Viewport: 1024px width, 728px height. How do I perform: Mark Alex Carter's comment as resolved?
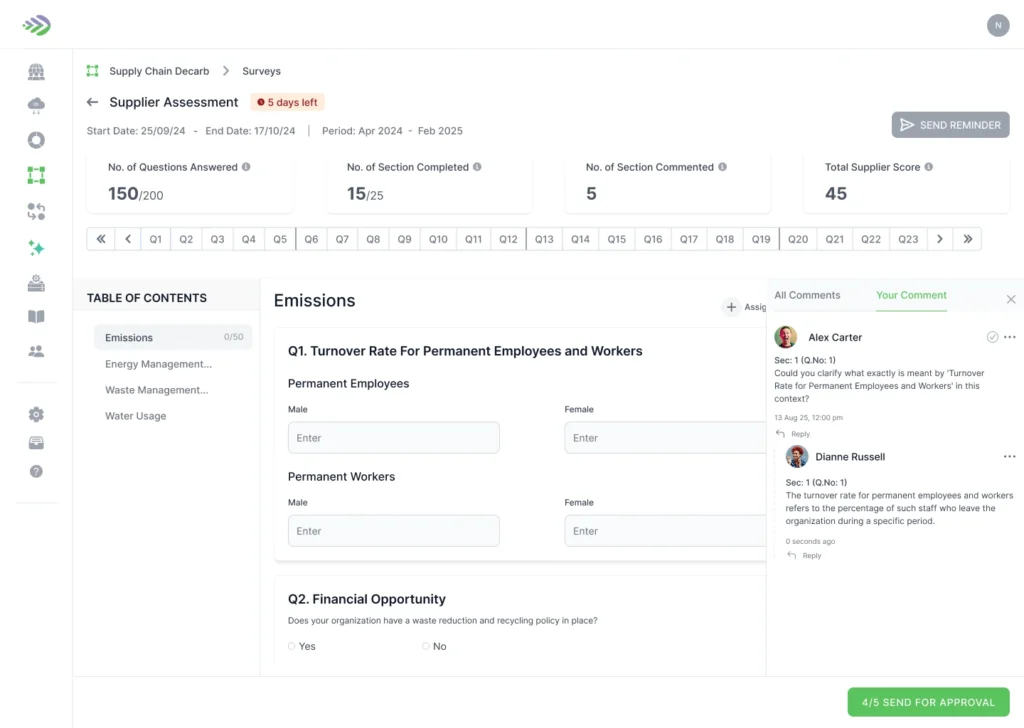point(992,337)
